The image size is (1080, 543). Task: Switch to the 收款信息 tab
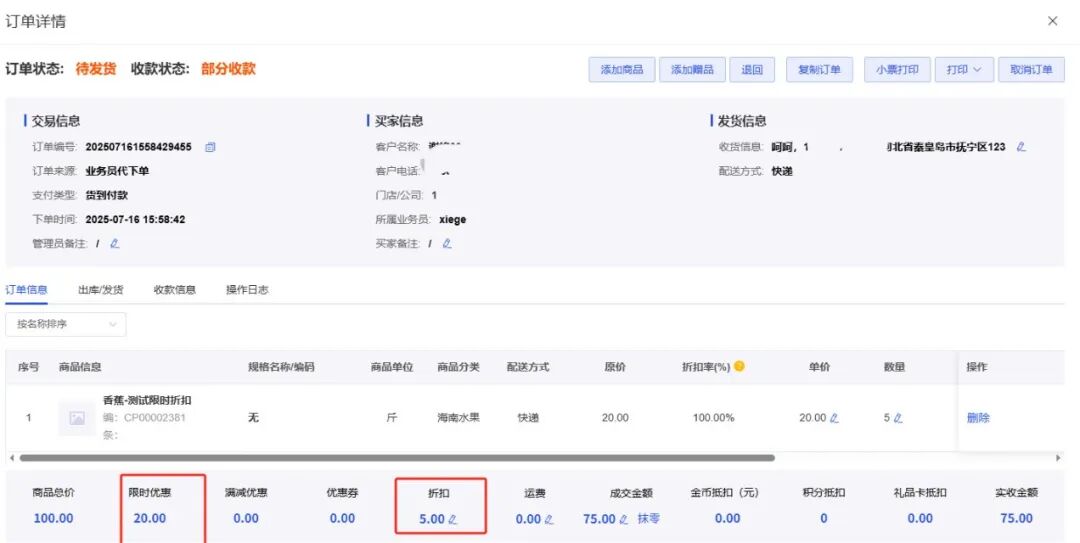tap(175, 289)
